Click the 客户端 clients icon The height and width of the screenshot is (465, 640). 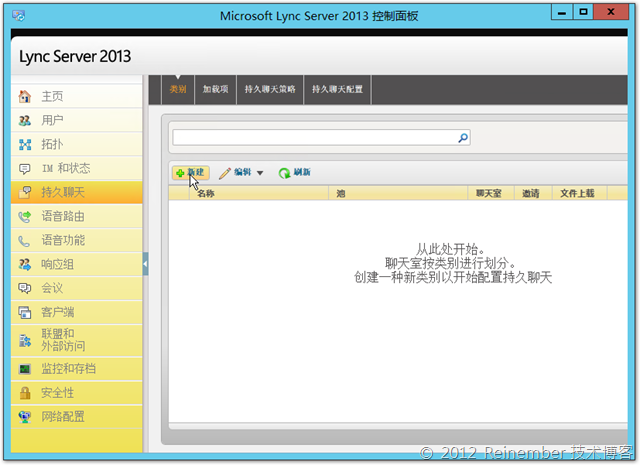tap(25, 313)
